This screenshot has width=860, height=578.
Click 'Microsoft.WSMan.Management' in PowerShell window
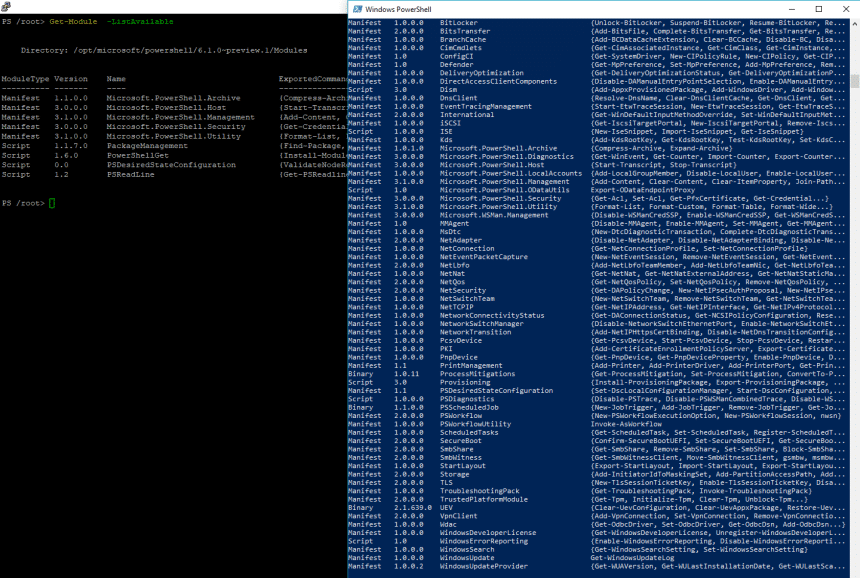point(494,215)
